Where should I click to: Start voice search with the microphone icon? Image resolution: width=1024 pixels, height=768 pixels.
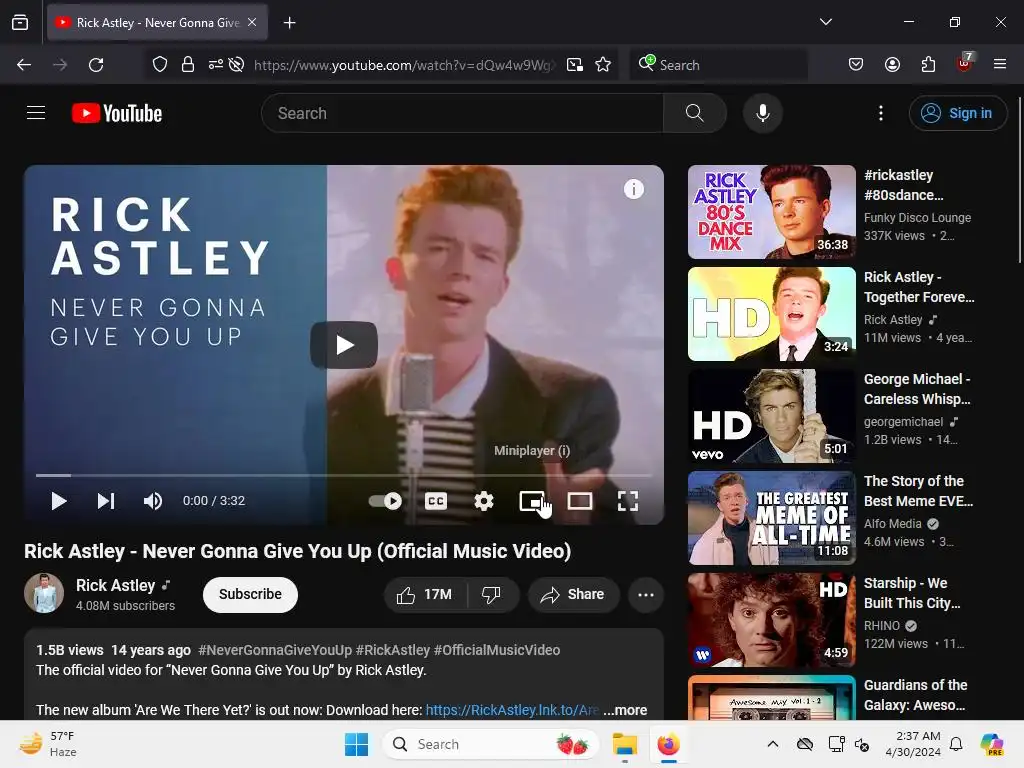[762, 113]
